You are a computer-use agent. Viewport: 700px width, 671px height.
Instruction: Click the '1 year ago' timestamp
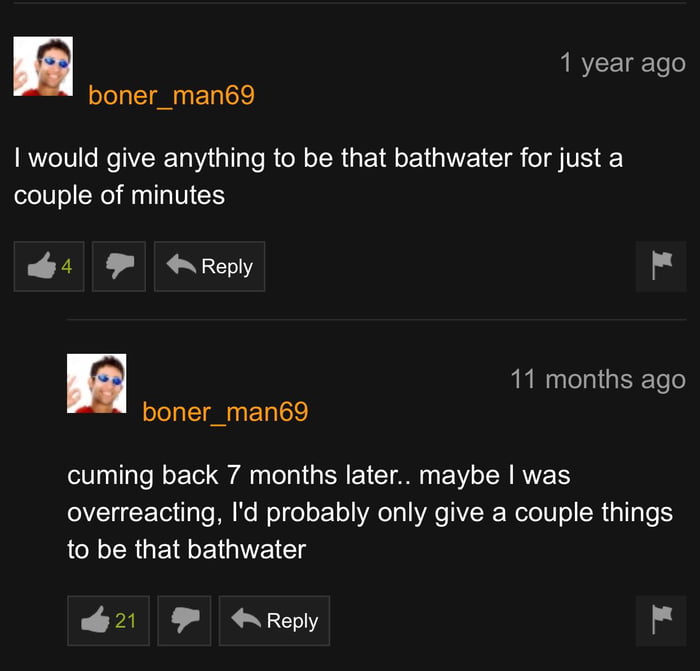pos(623,63)
